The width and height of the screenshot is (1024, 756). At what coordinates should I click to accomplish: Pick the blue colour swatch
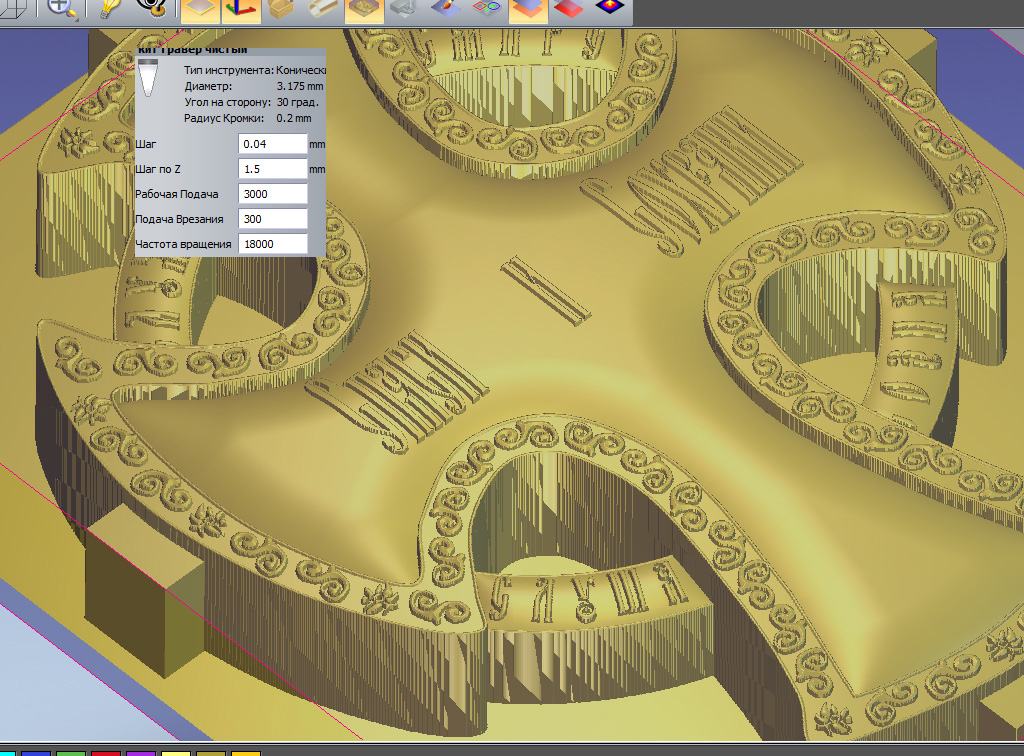pos(36,753)
